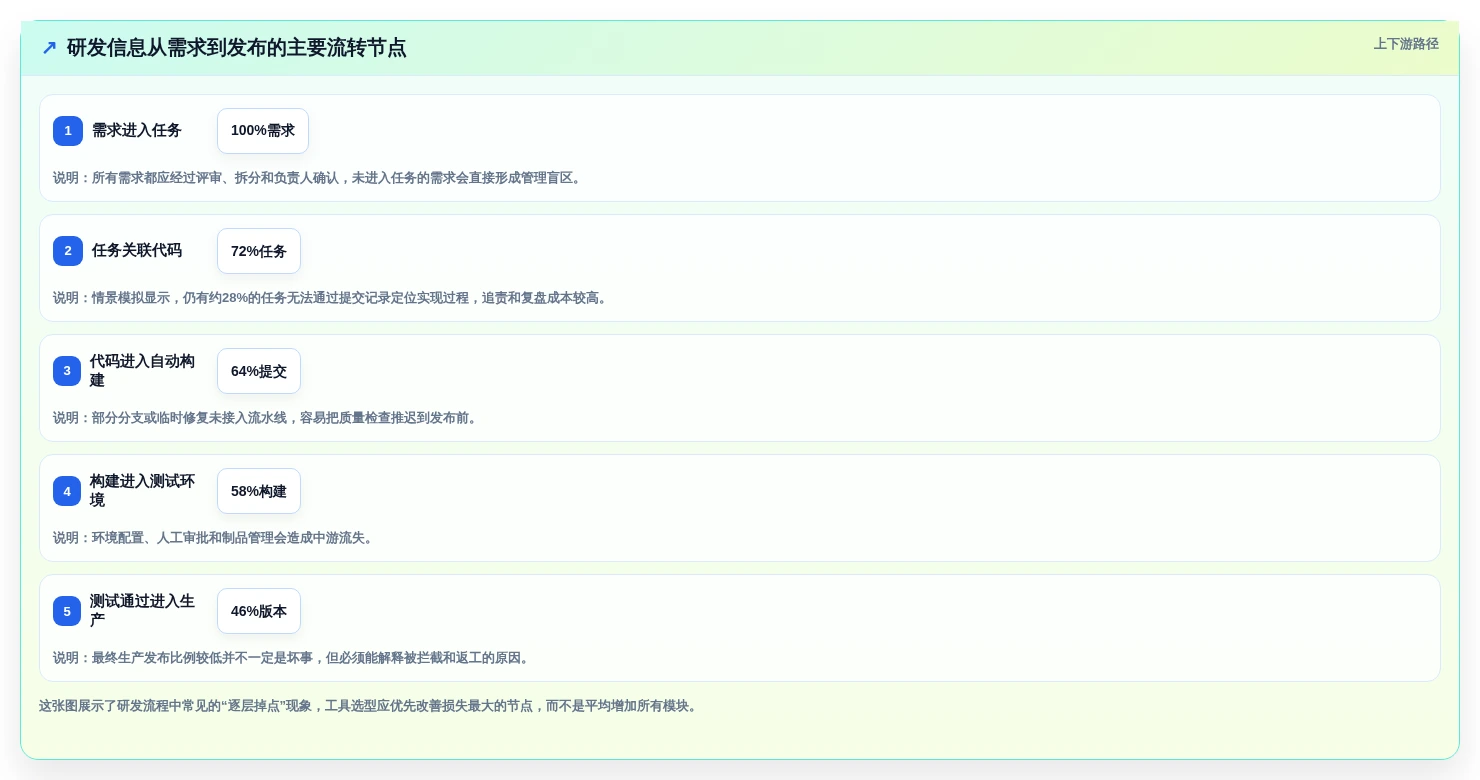The image size is (1480, 780).
Task: Click the description about 管理盲区
Action: [x=319, y=178]
